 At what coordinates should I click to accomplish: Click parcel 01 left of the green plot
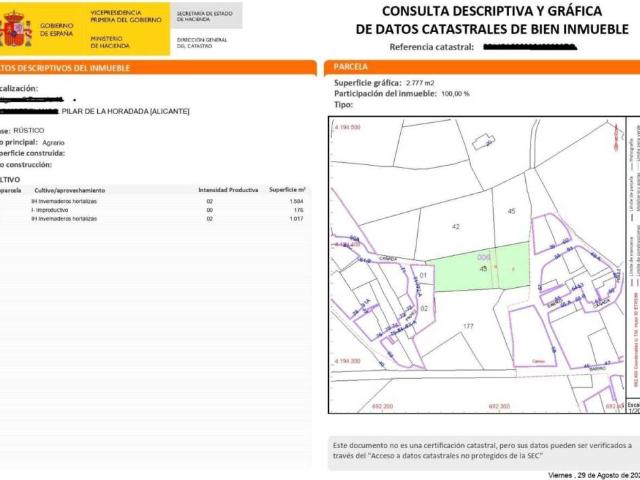pyautogui.click(x=422, y=276)
